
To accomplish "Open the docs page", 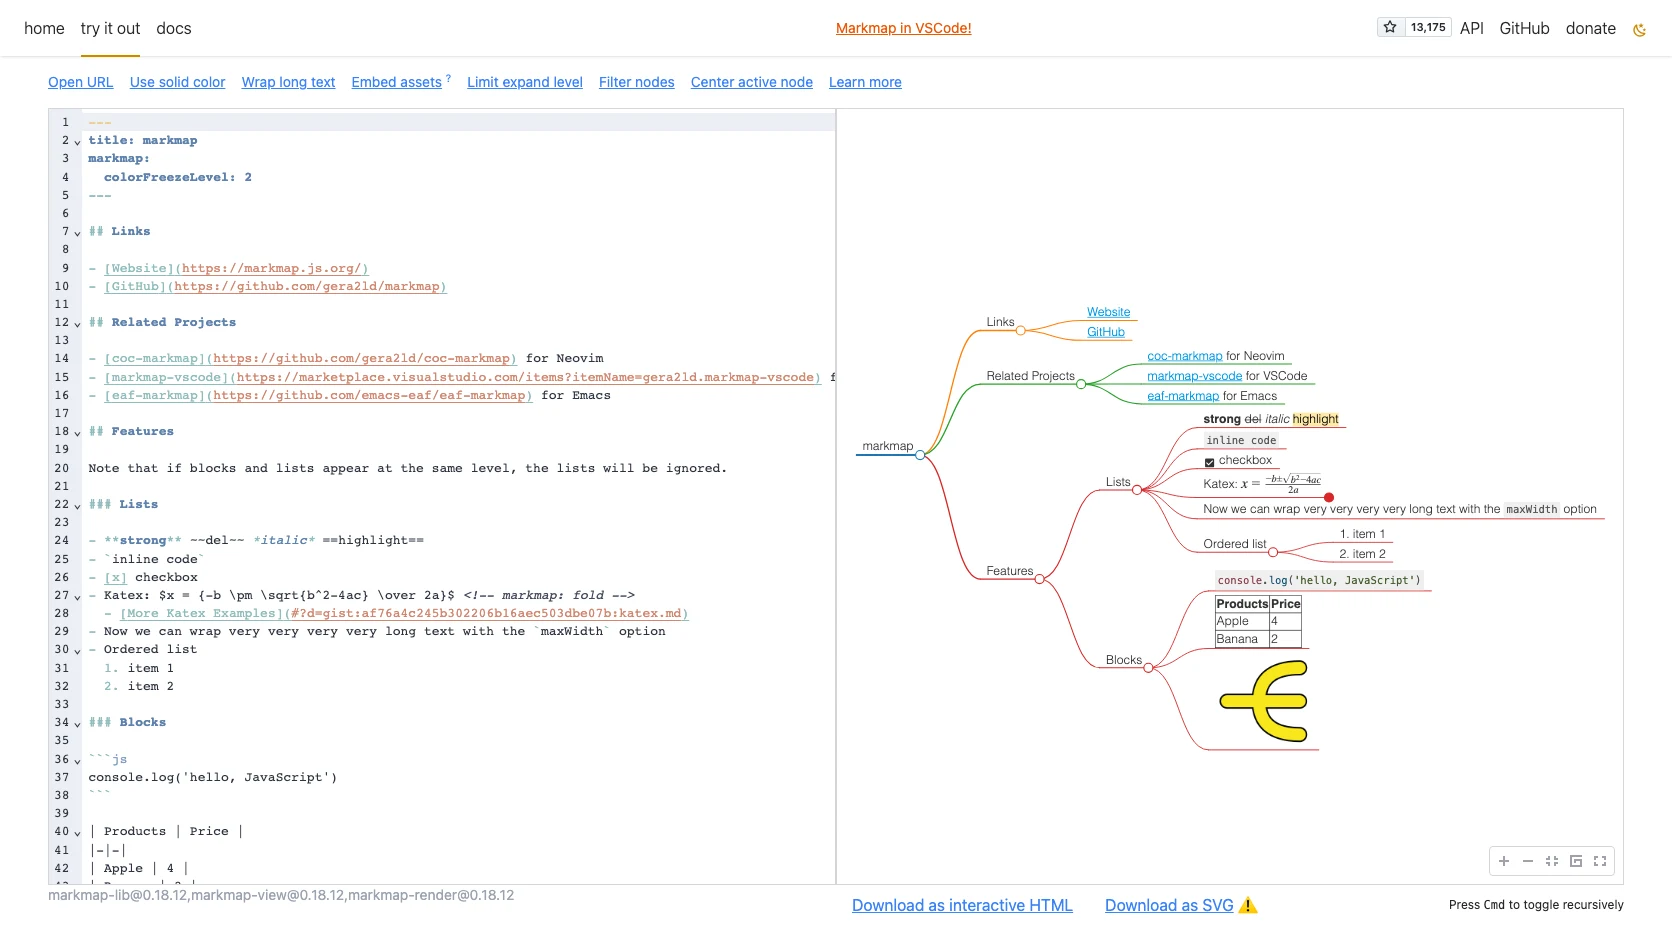I will [x=174, y=29].
